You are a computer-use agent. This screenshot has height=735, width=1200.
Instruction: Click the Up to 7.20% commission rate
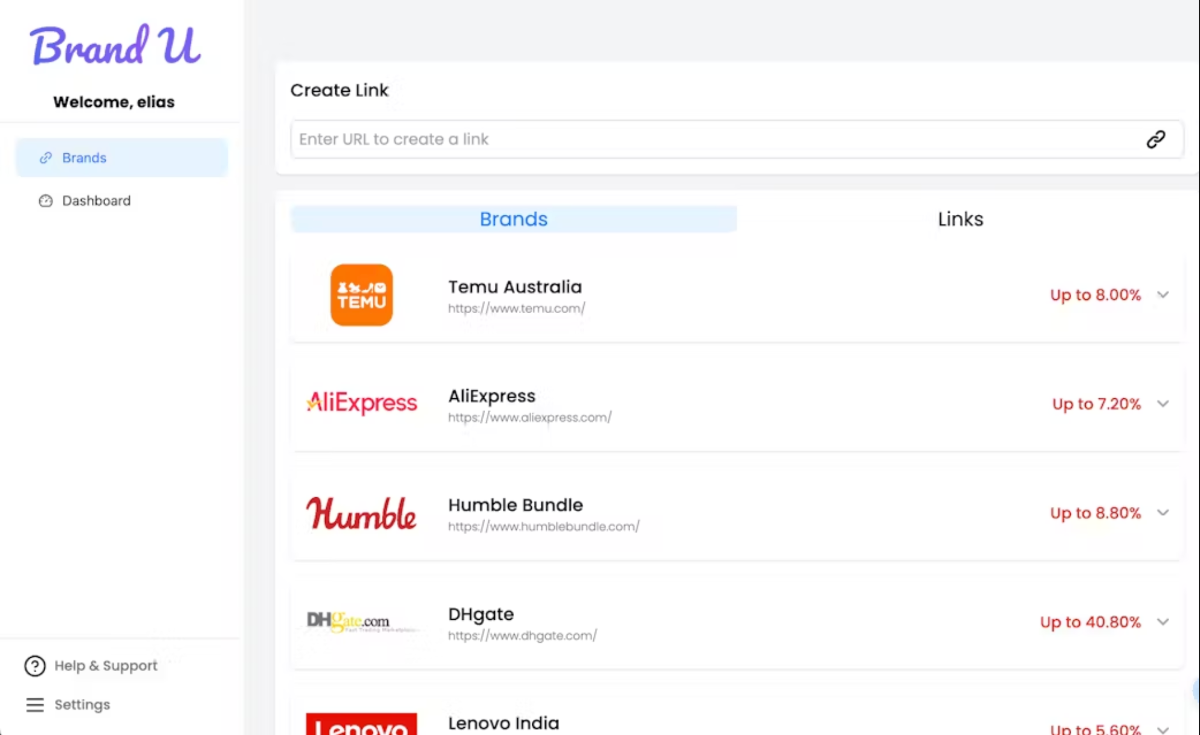click(1097, 404)
